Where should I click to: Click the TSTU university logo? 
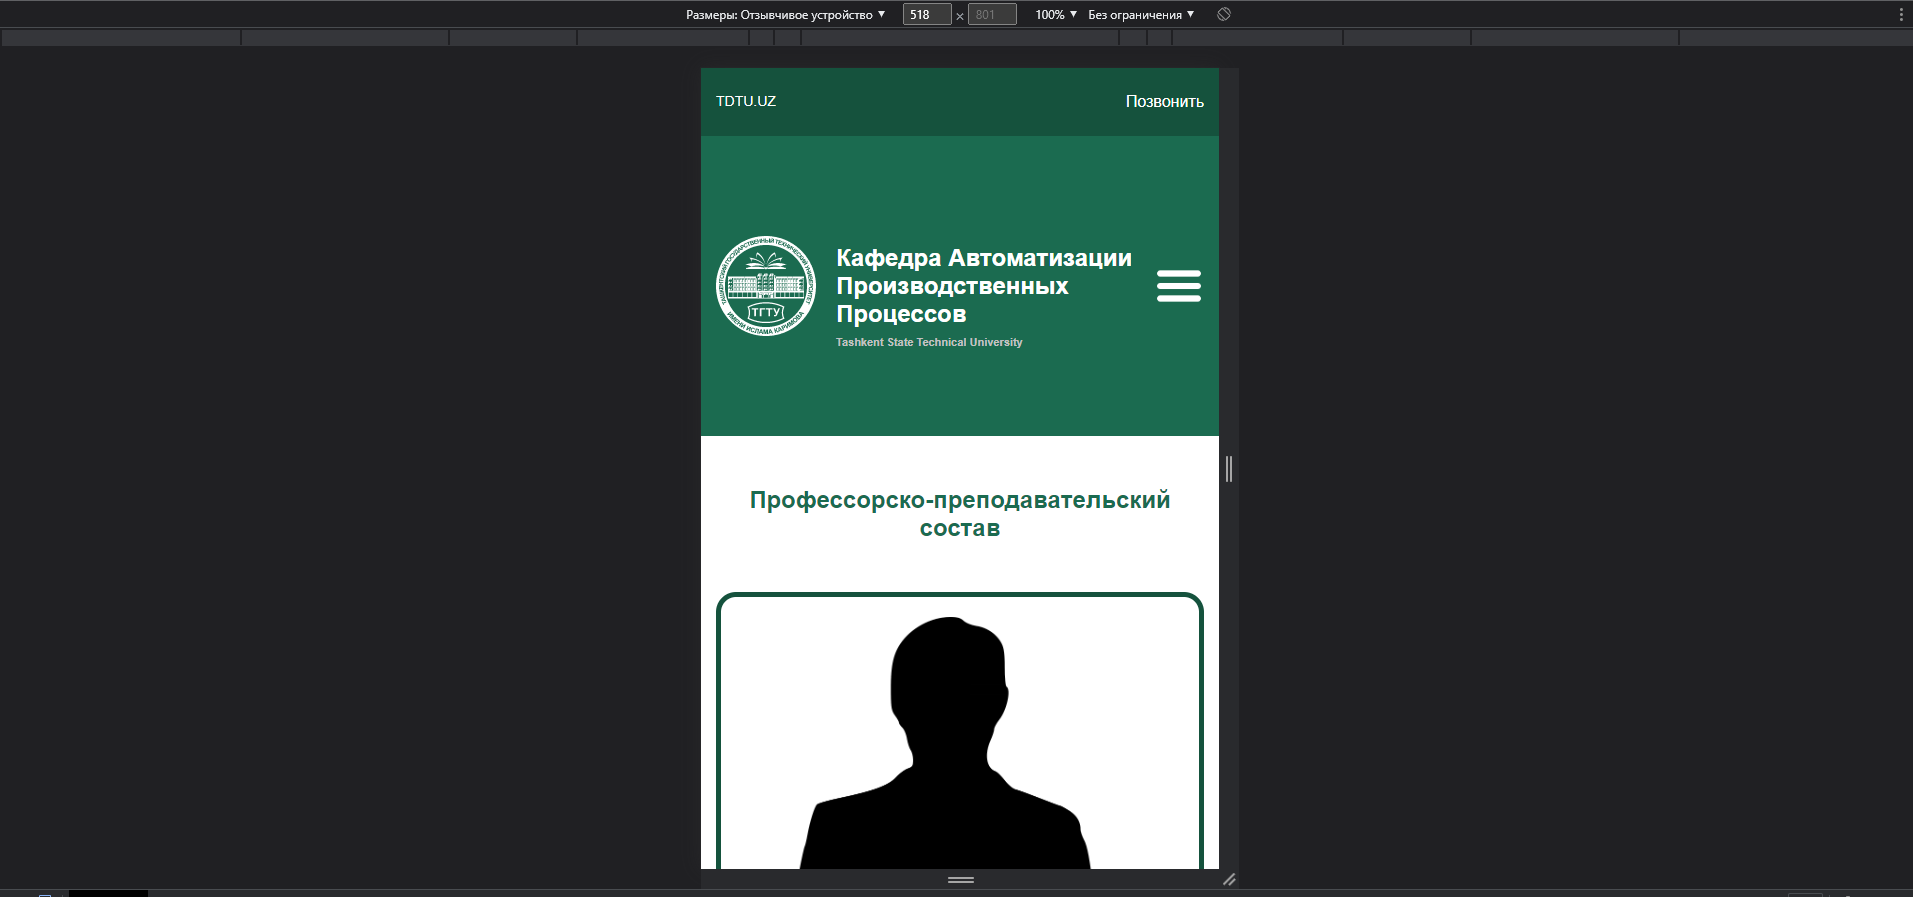coord(766,286)
